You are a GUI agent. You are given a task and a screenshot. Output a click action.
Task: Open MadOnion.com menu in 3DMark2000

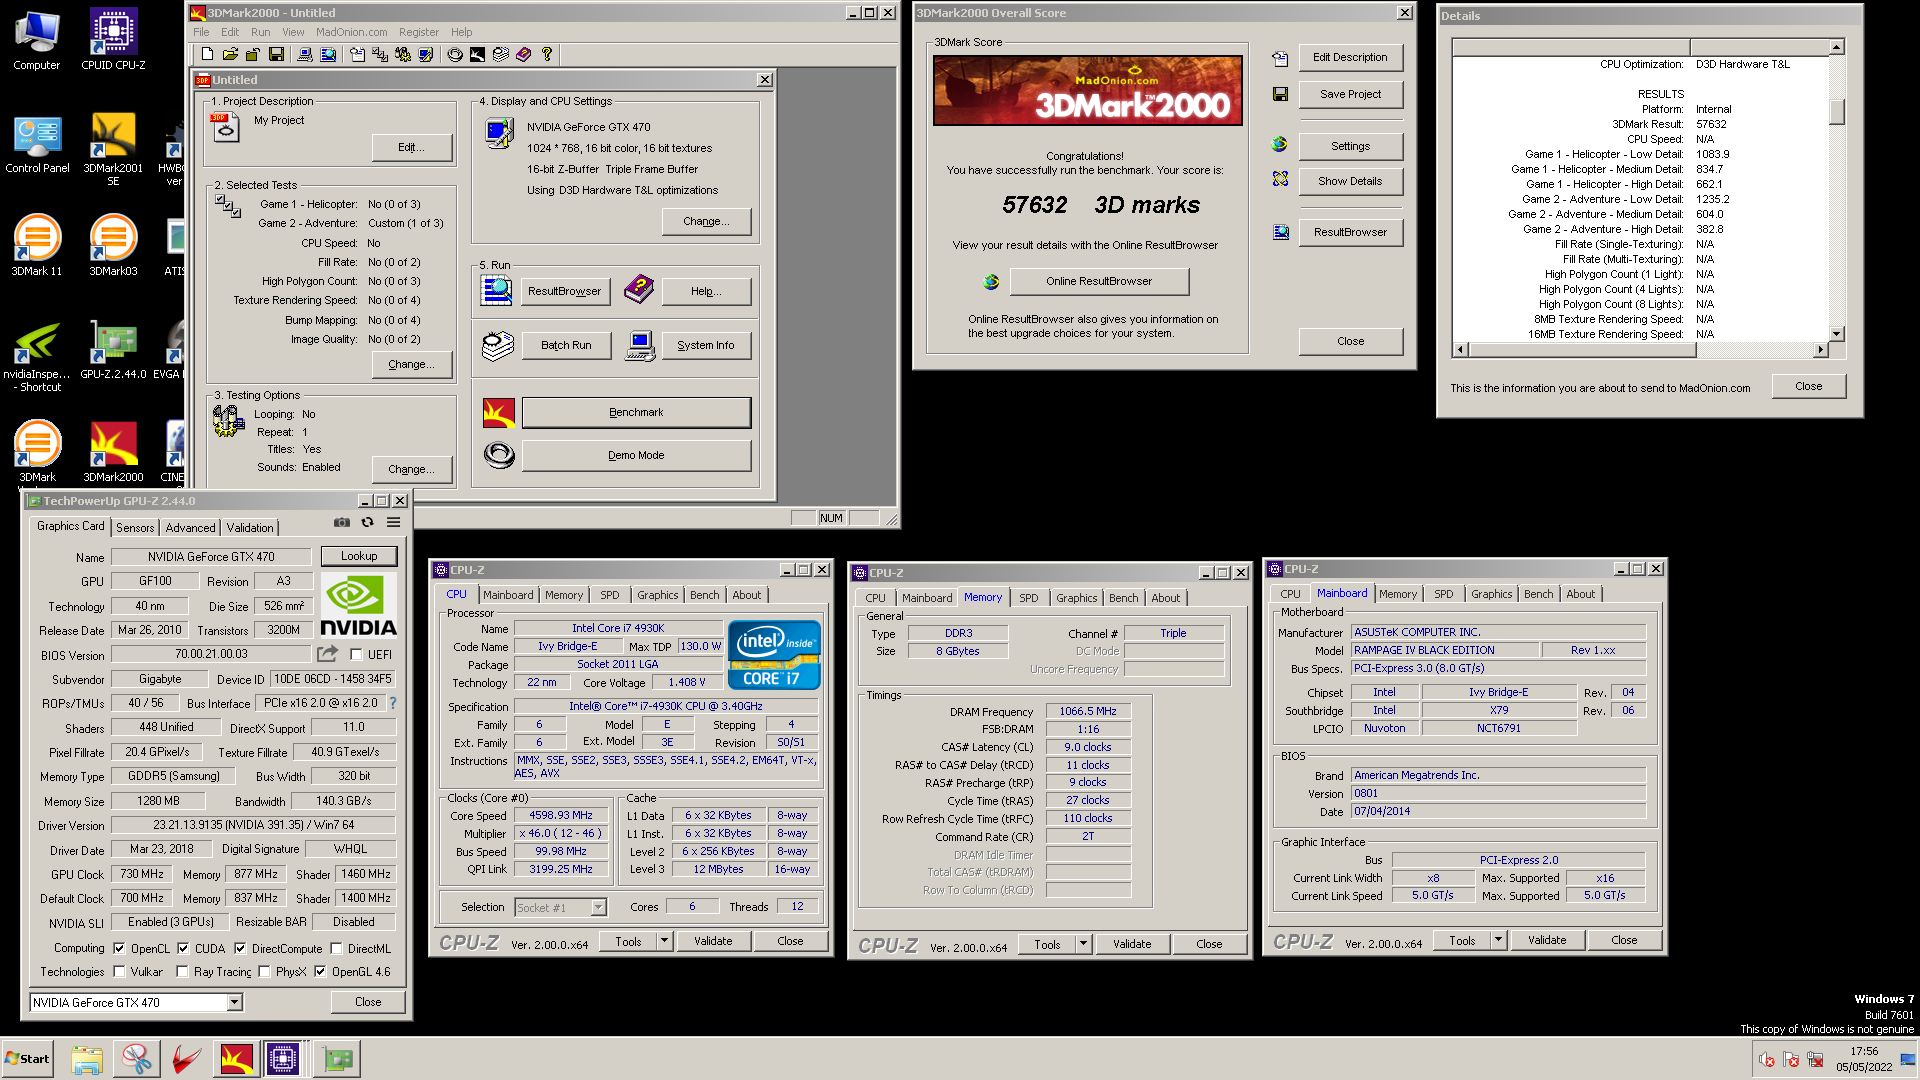(351, 32)
